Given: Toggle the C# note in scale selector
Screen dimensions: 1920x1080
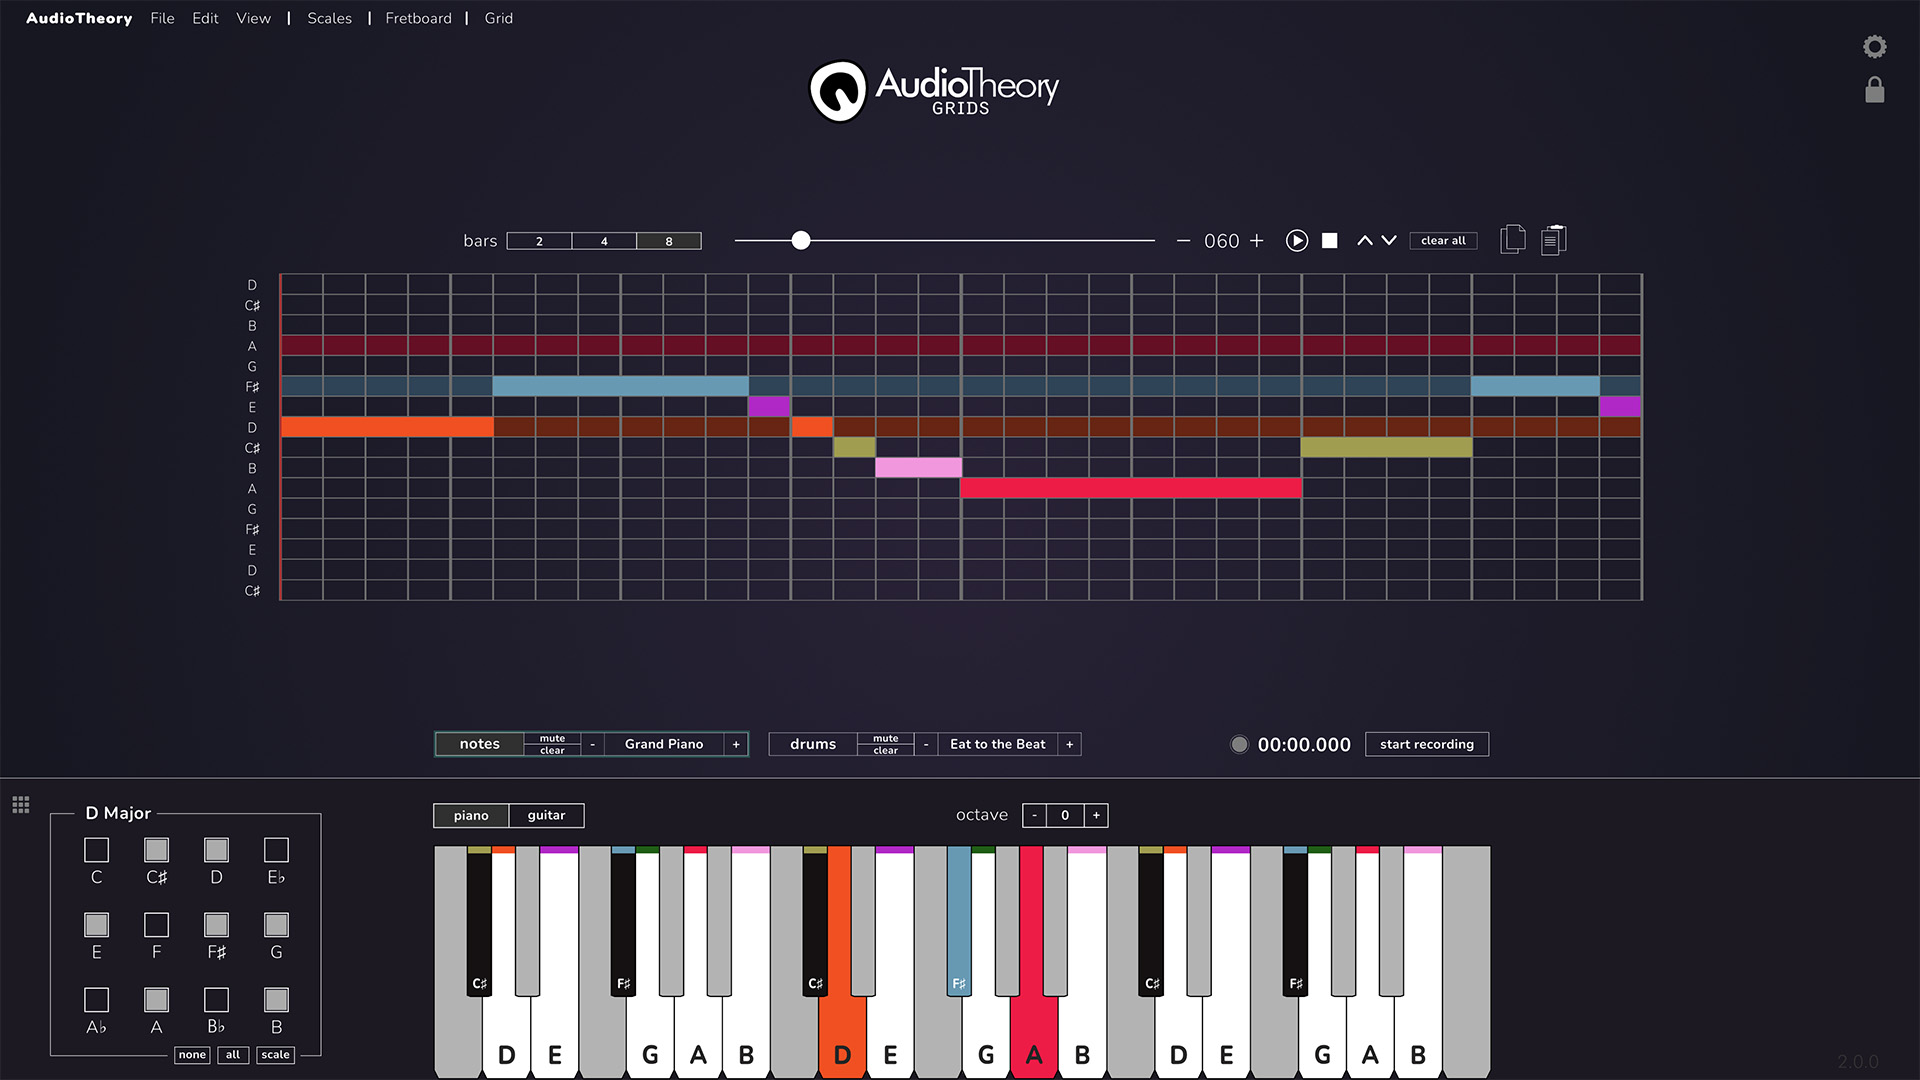Looking at the screenshot, I should 156,850.
